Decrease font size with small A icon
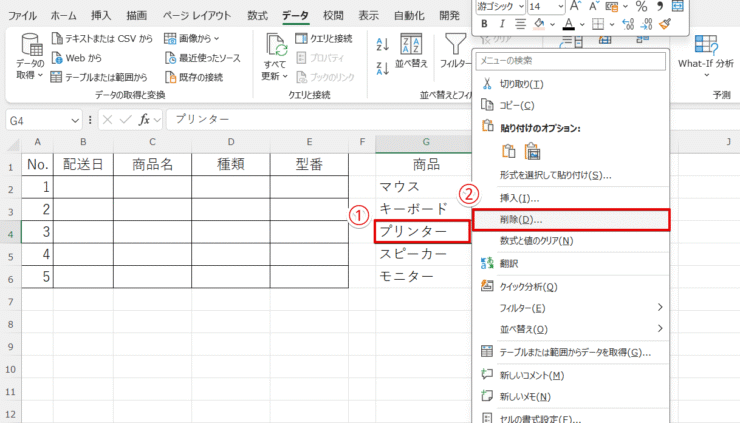Image resolution: width=740 pixels, height=423 pixels. point(594,6)
